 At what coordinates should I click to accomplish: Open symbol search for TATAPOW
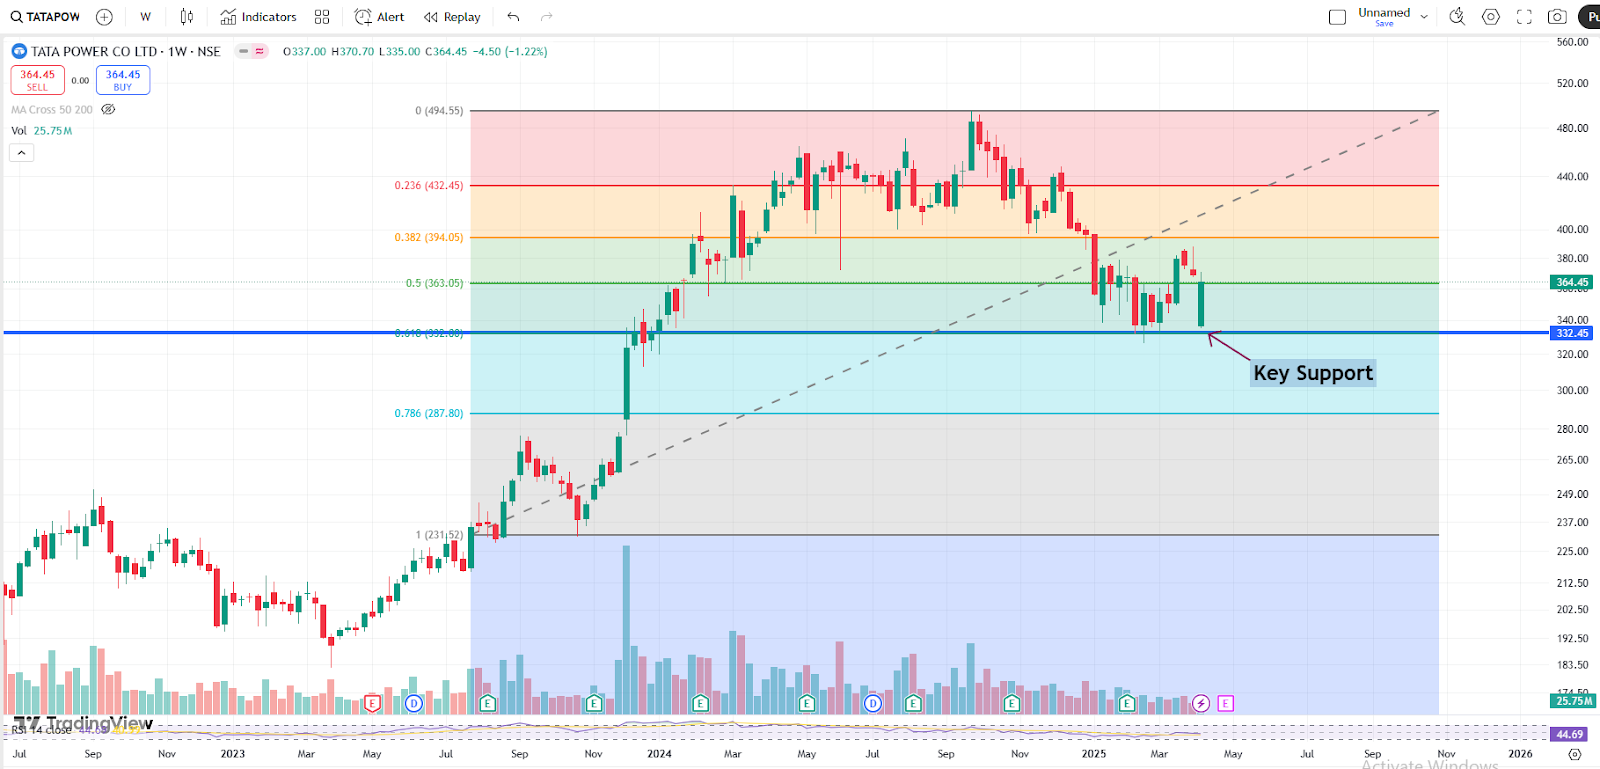pos(45,17)
